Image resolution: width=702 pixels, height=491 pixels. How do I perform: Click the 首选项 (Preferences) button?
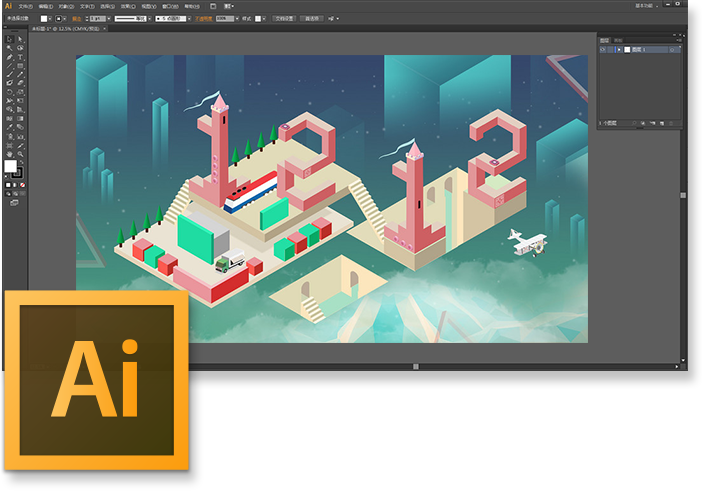[312, 19]
